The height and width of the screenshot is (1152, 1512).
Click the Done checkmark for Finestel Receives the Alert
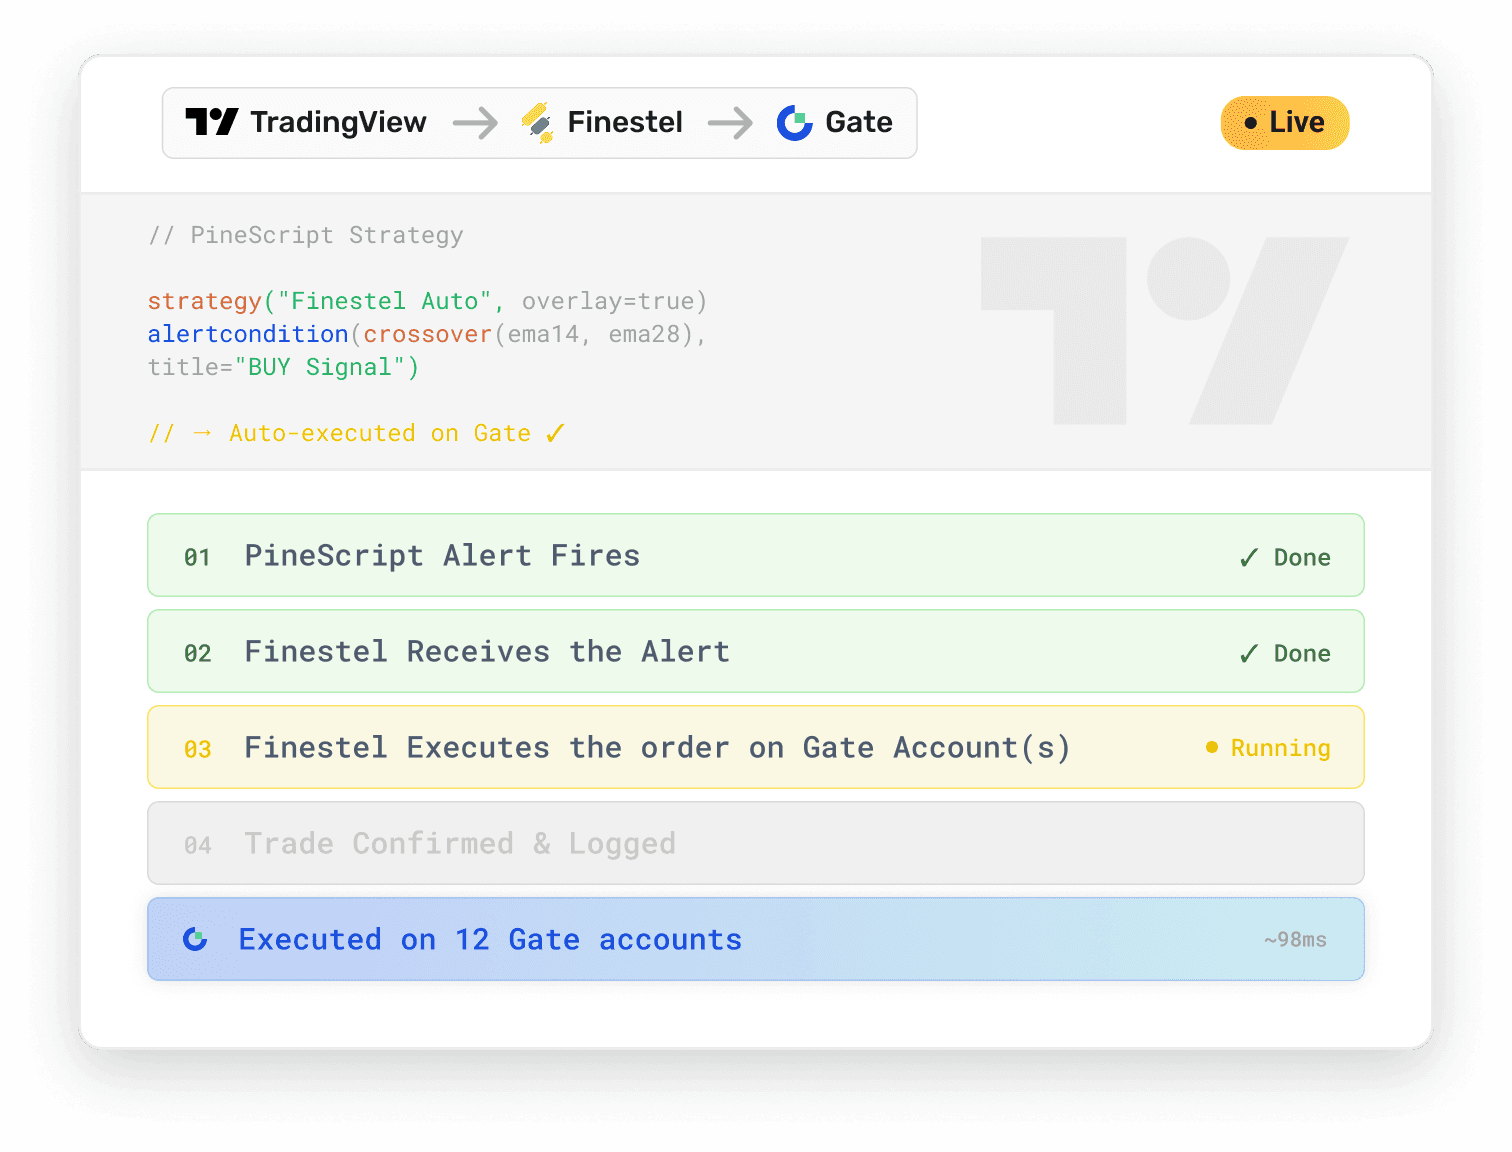coord(1249,654)
